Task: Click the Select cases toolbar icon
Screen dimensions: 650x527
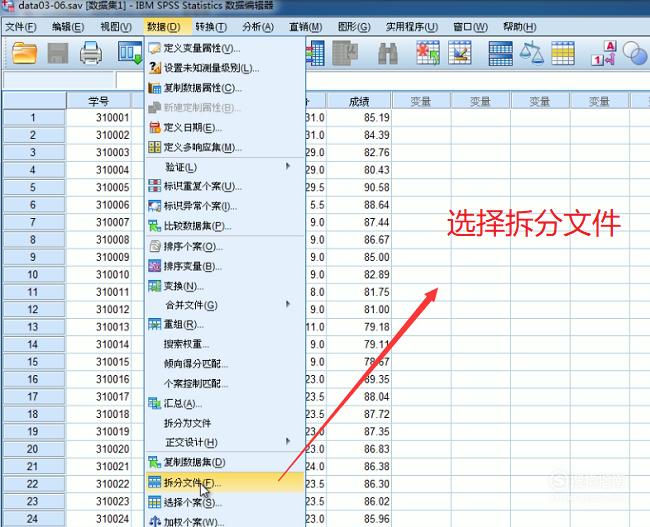Action: 563,53
